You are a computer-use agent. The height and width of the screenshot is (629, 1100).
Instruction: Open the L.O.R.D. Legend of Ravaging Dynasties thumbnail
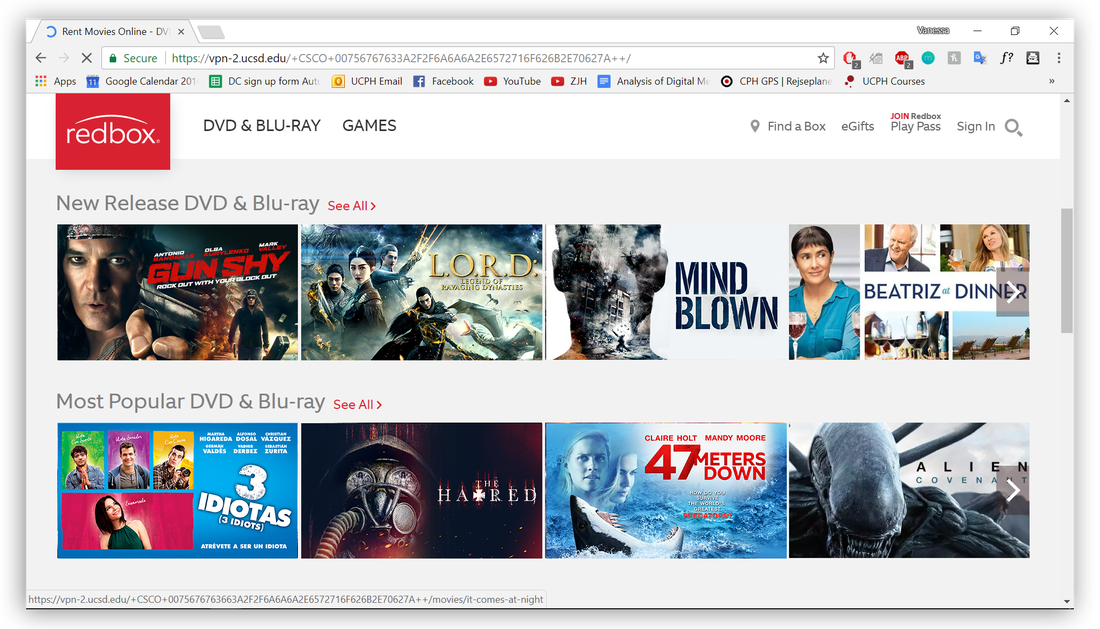pos(422,292)
